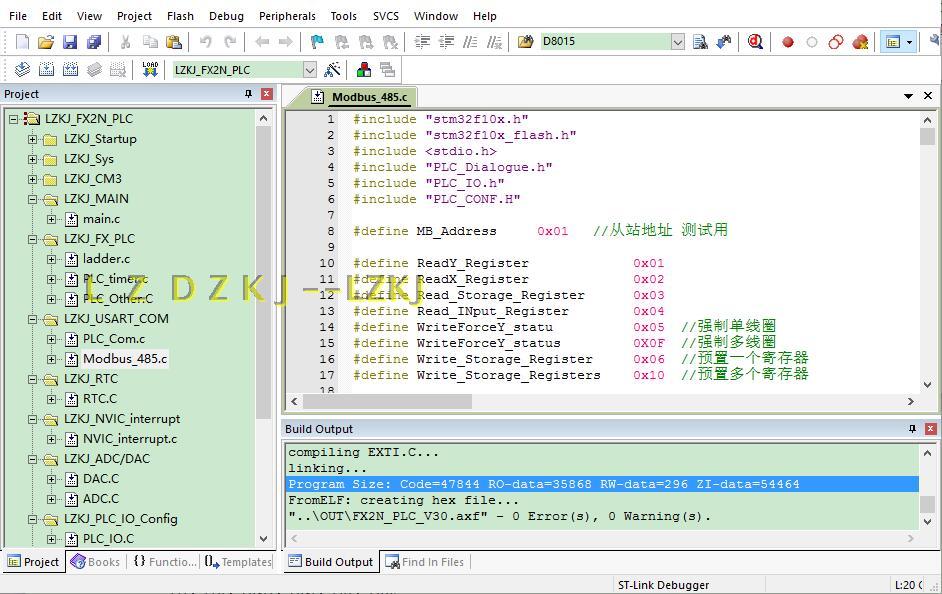This screenshot has height=594, width=942.
Task: Select DAC.C in project tree
Action: [101, 479]
